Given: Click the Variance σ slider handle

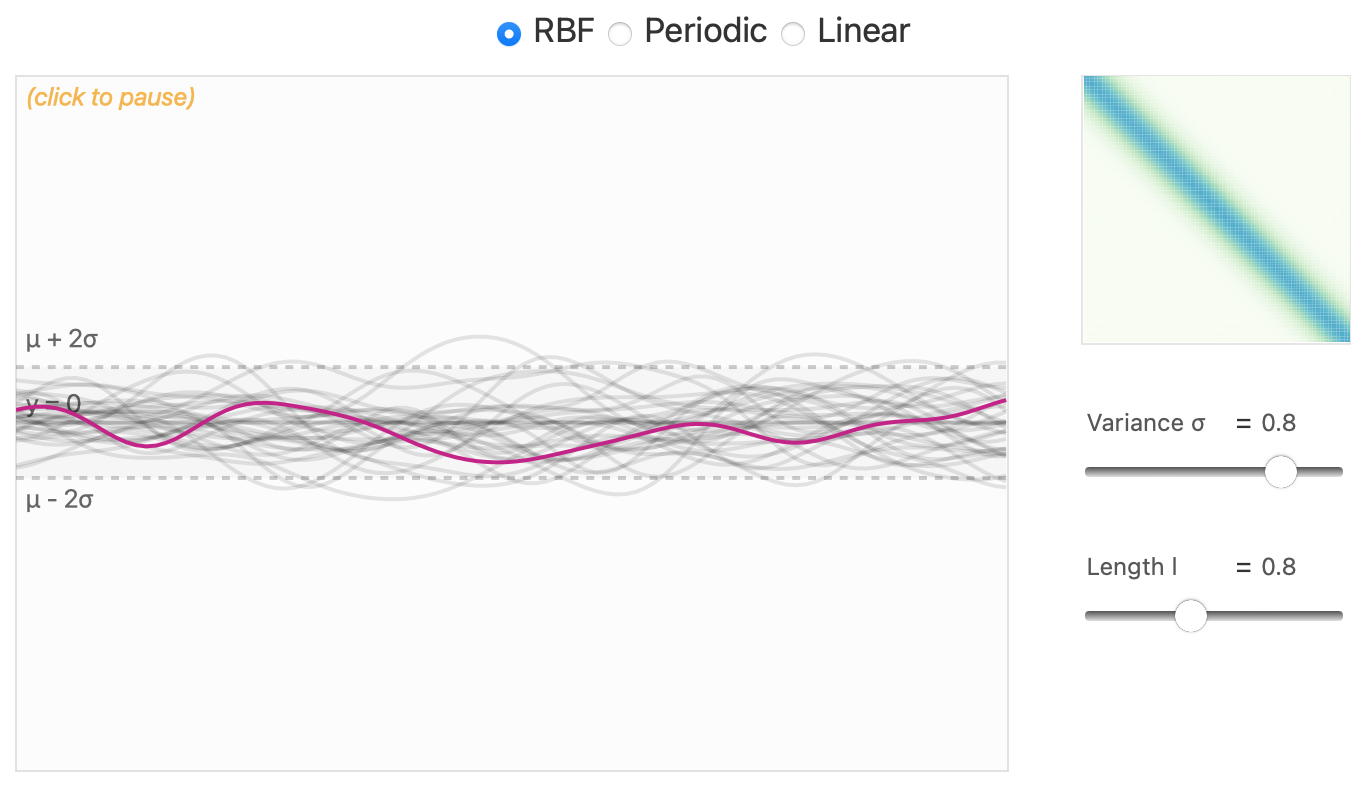Looking at the screenshot, I should (x=1280, y=471).
